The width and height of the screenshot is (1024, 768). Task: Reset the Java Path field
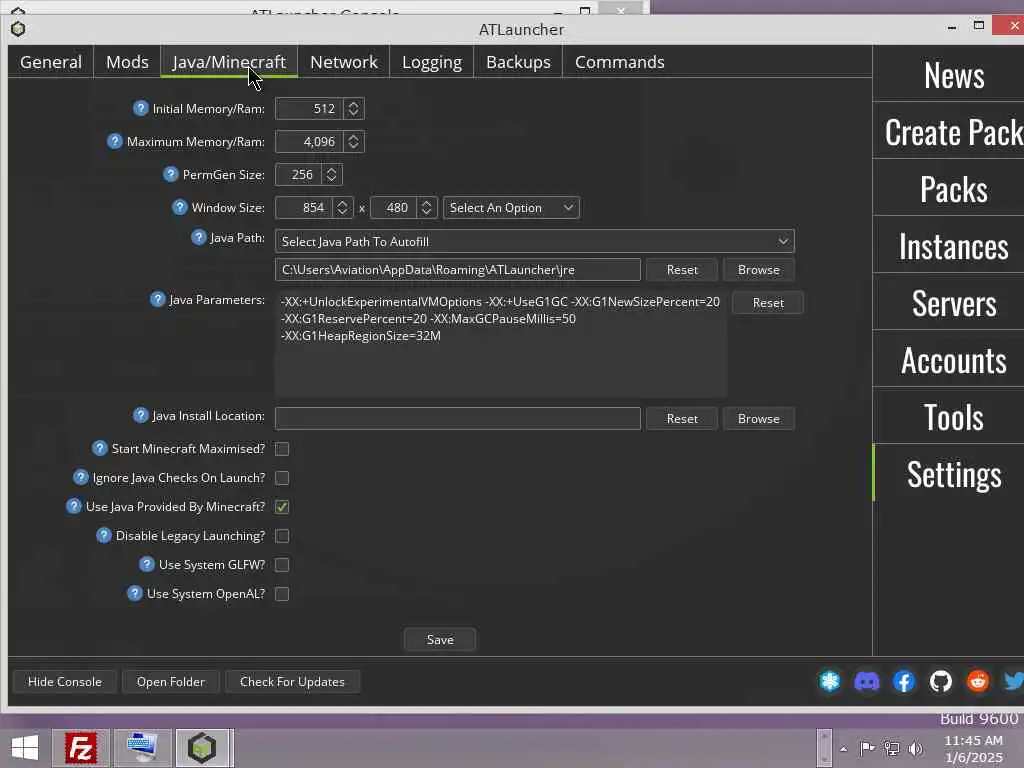pyautogui.click(x=682, y=270)
